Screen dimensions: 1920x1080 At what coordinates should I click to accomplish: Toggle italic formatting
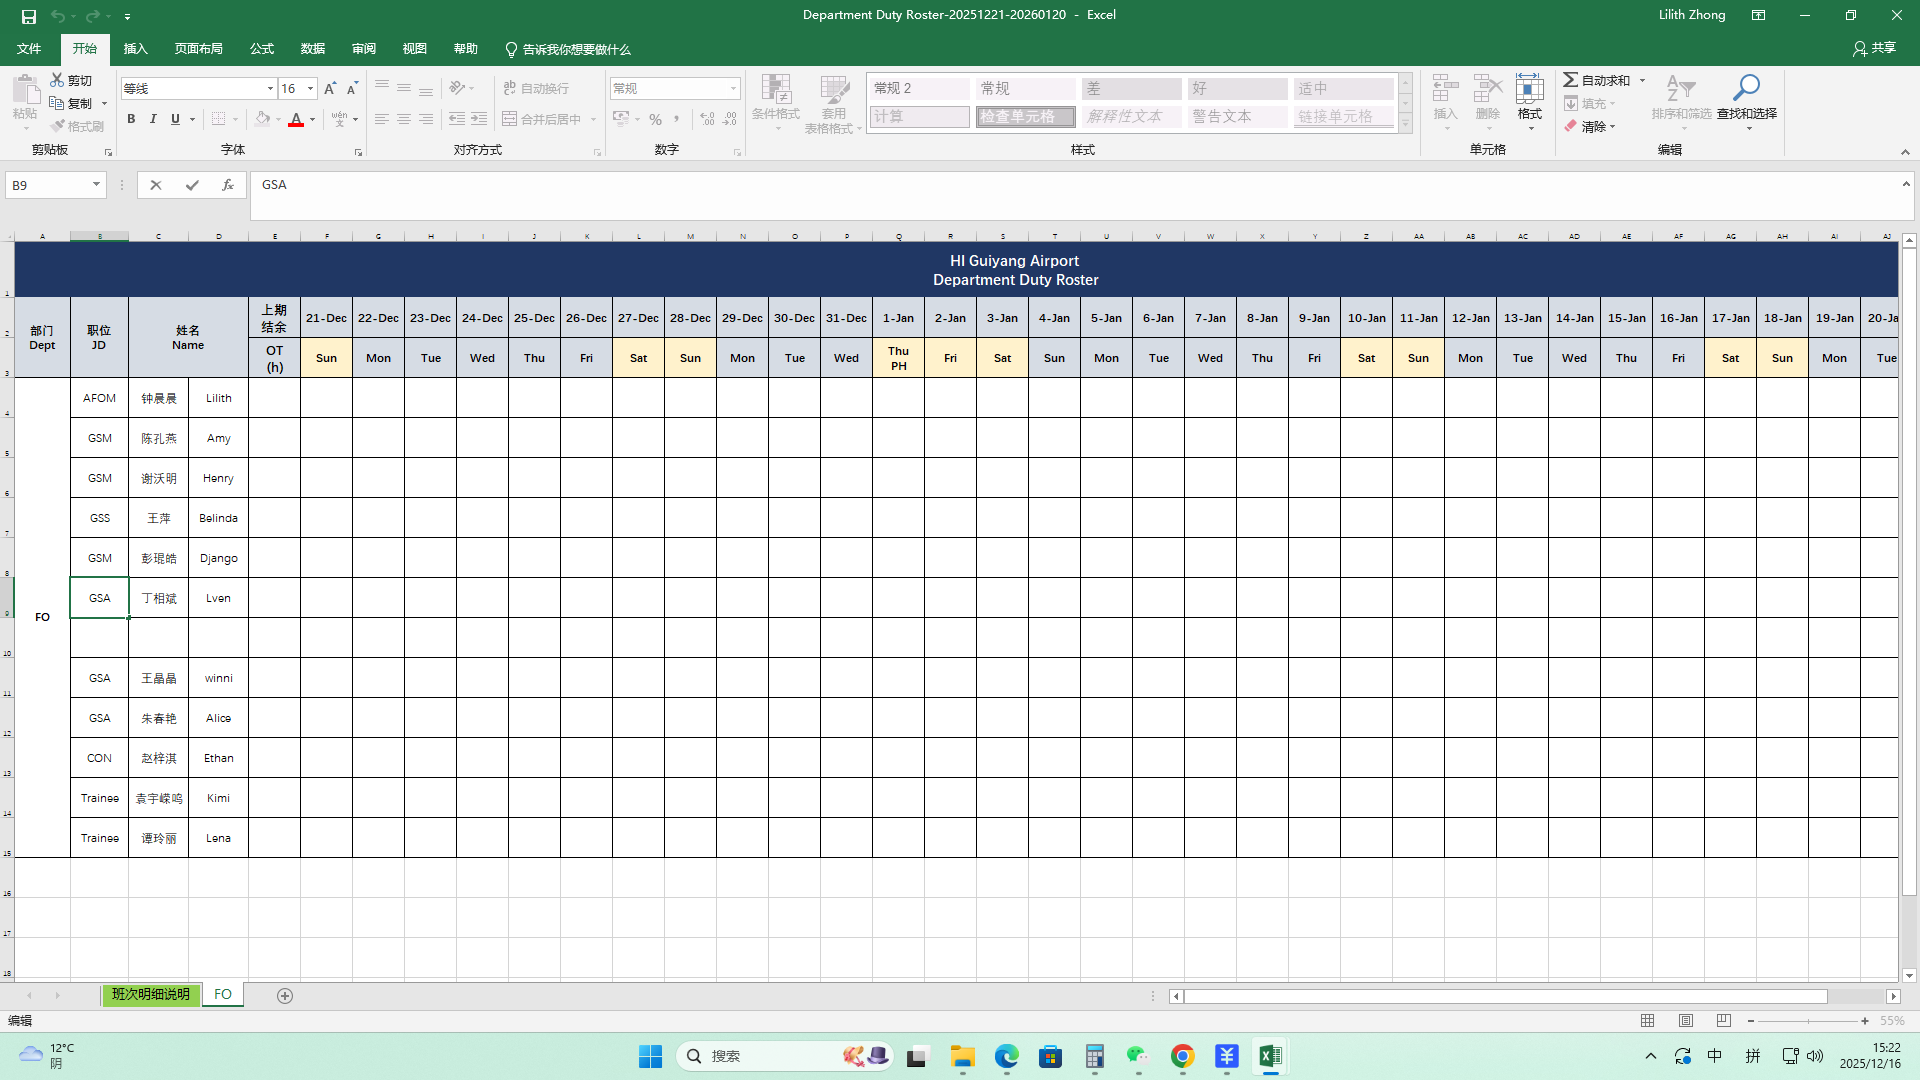pyautogui.click(x=153, y=119)
